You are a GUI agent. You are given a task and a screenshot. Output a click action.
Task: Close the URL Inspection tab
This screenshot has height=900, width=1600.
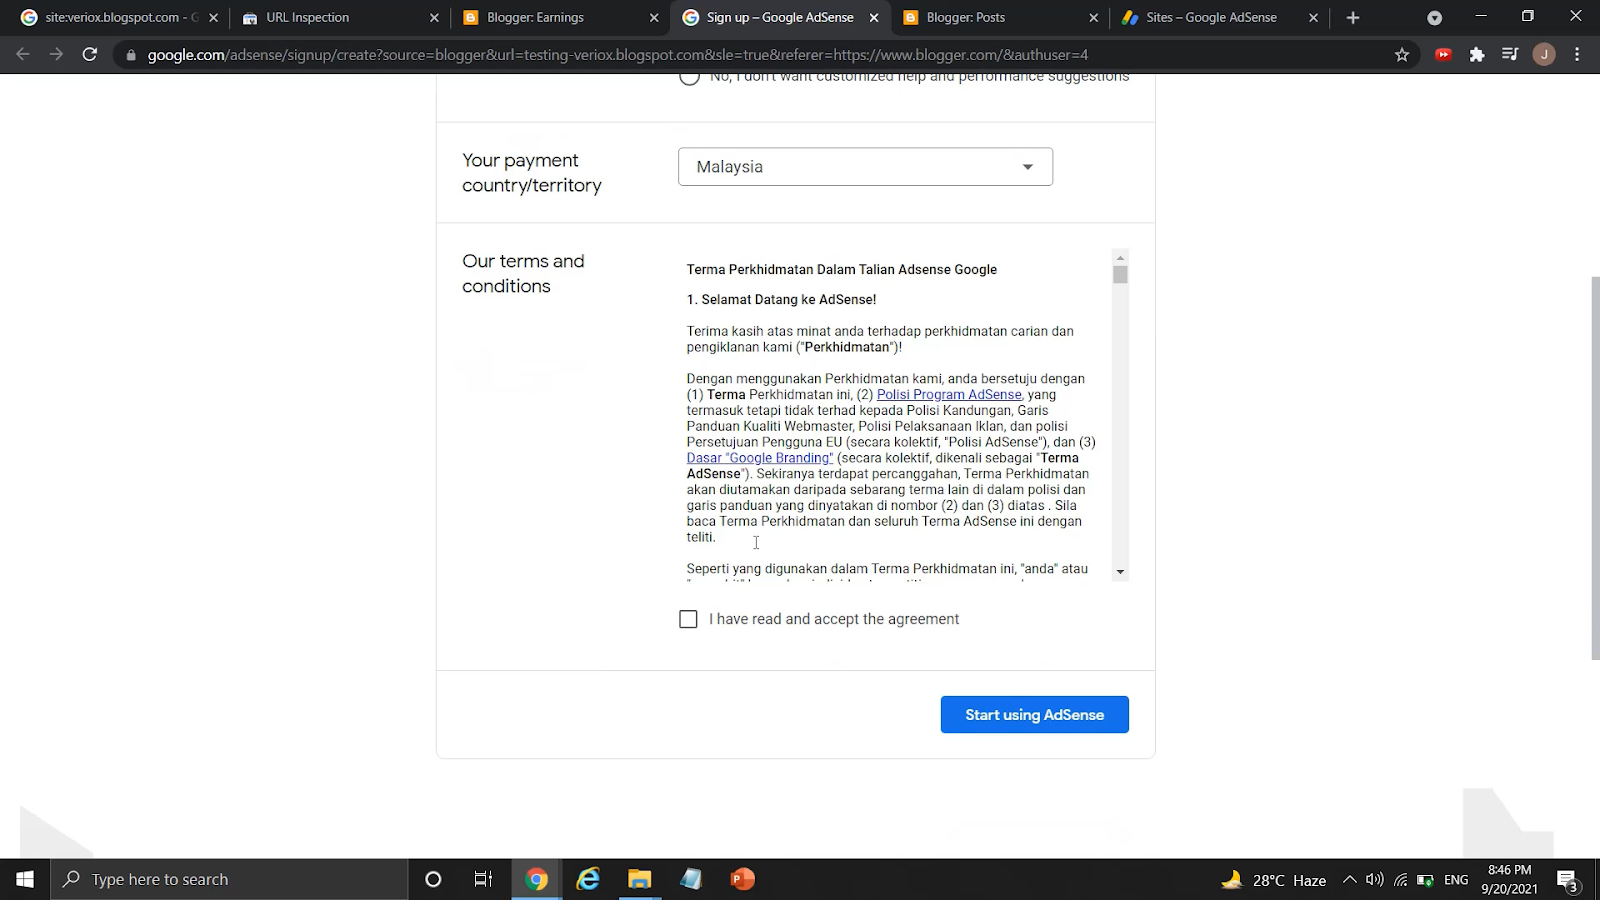(434, 18)
